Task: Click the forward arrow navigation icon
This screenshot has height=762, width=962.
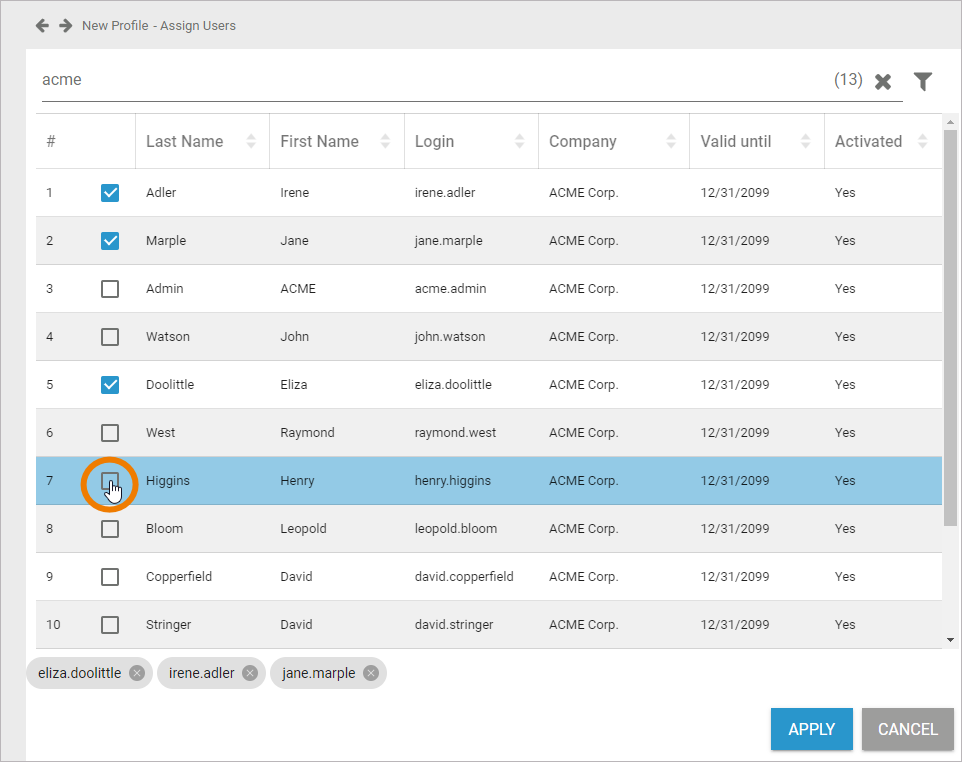Action: tap(65, 25)
